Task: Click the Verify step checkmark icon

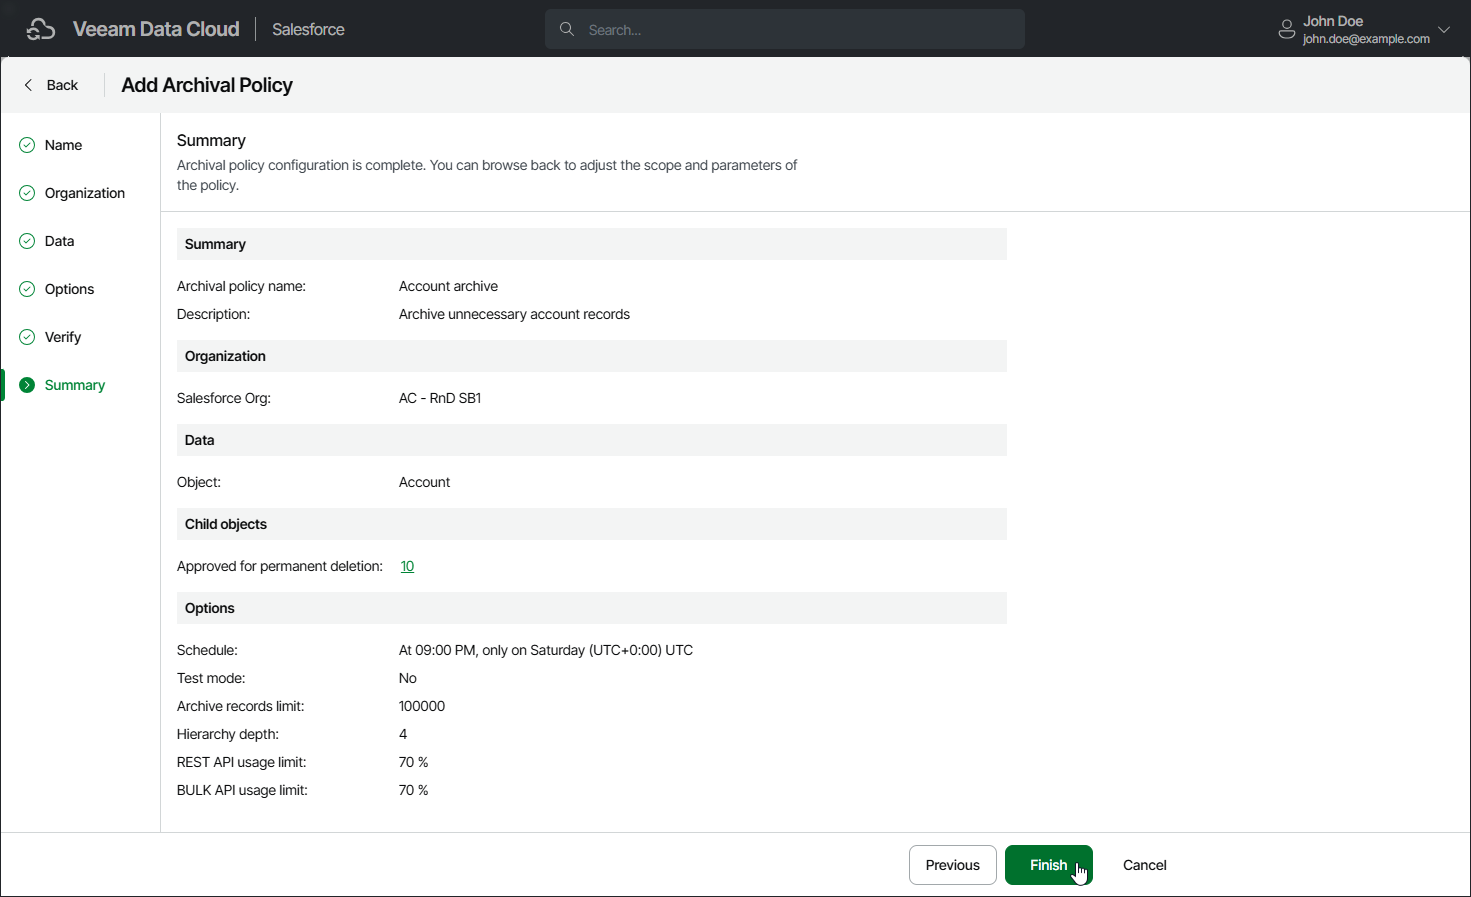Action: [27, 337]
